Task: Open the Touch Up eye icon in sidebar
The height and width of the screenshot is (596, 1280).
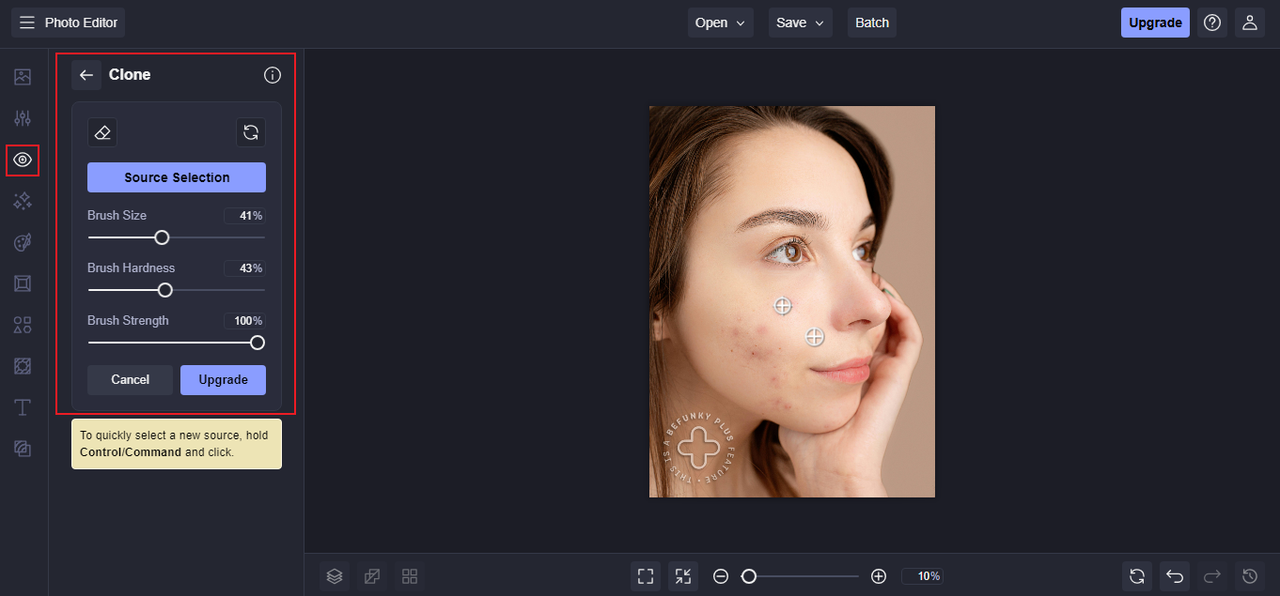Action: coord(22,160)
